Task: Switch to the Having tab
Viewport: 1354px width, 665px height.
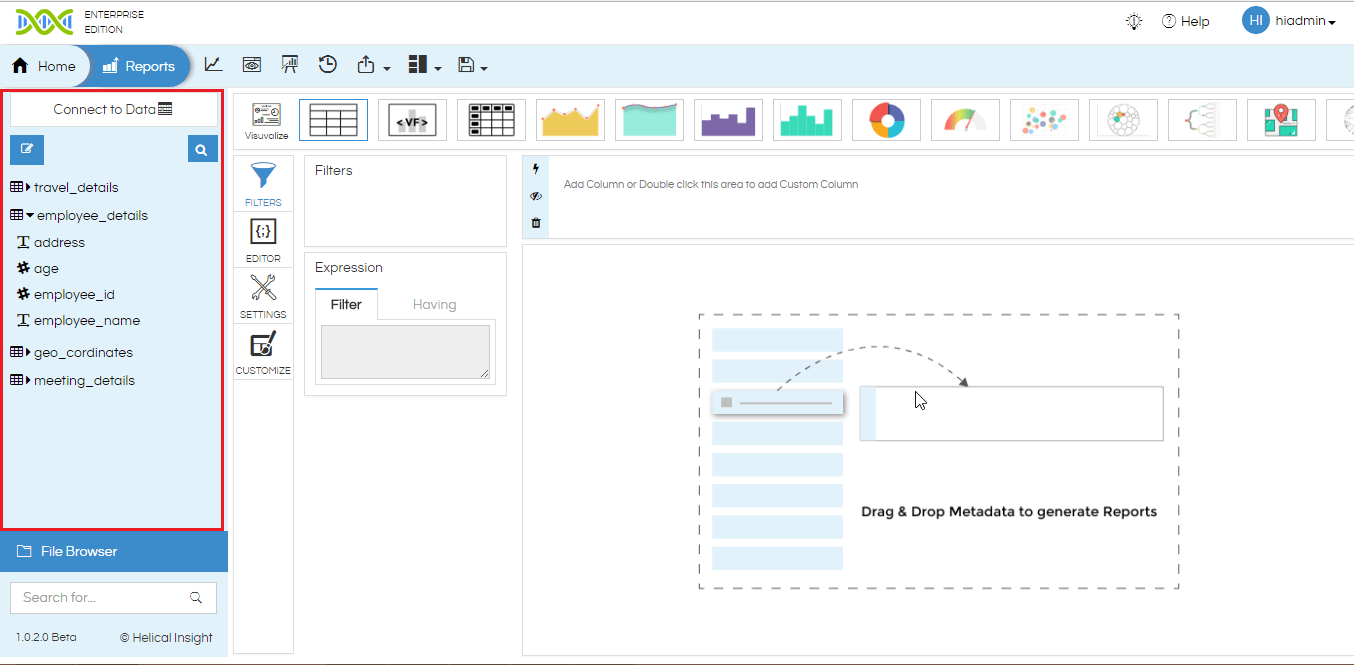Action: 434,304
